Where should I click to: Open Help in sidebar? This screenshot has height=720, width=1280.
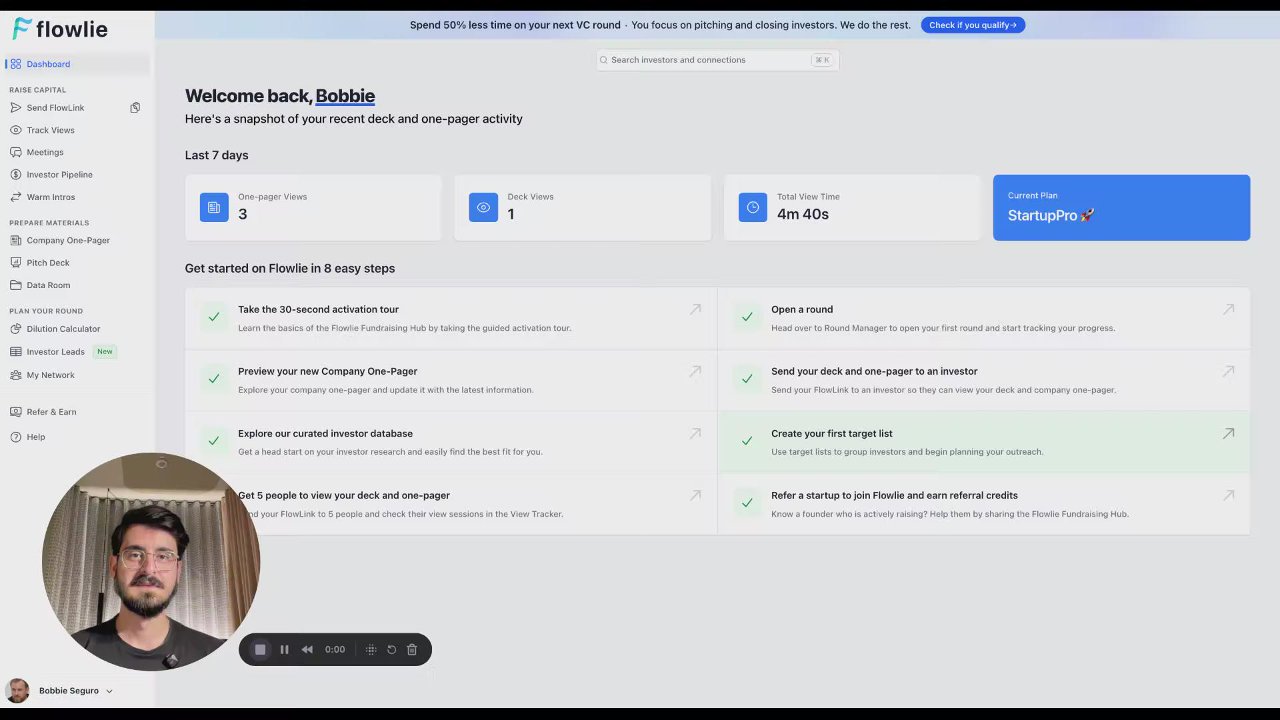(35, 437)
